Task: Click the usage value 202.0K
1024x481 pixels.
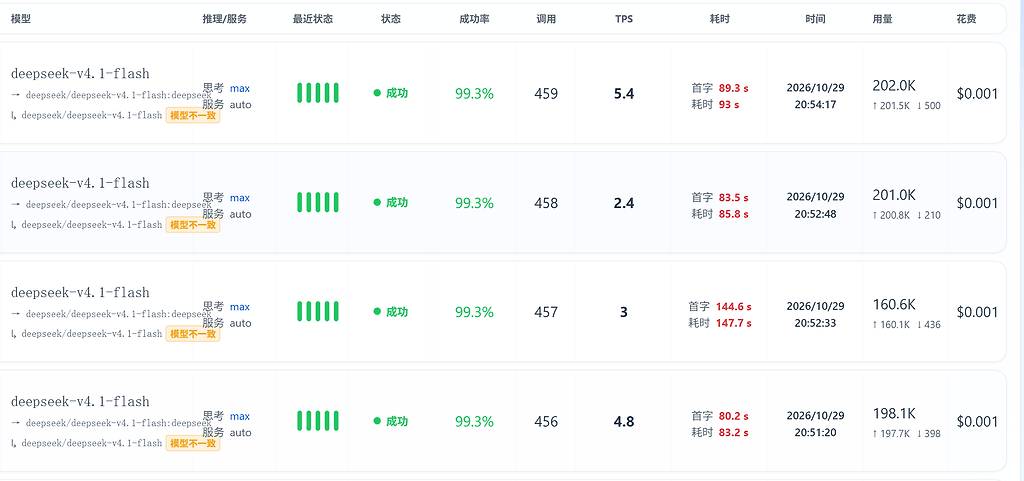Action: (x=894, y=85)
